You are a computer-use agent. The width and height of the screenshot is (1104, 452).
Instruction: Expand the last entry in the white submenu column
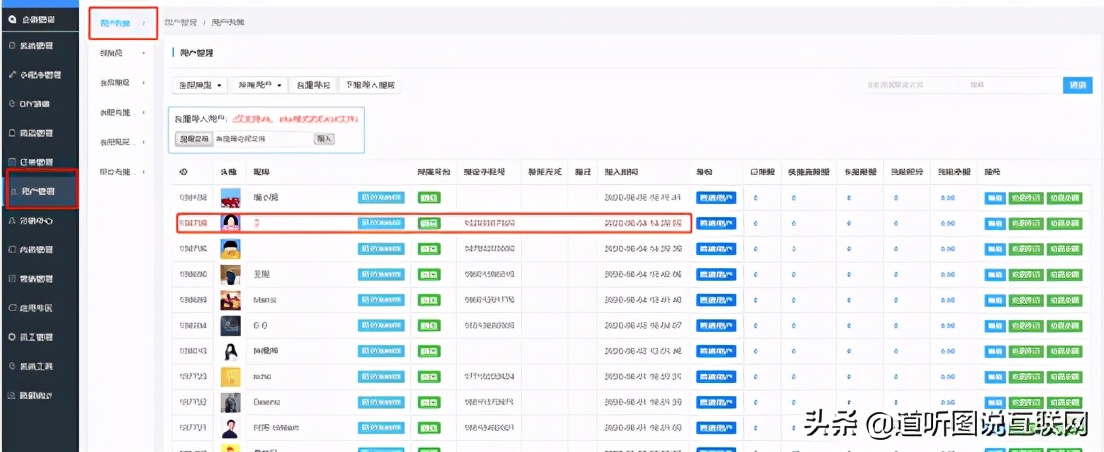click(123, 172)
